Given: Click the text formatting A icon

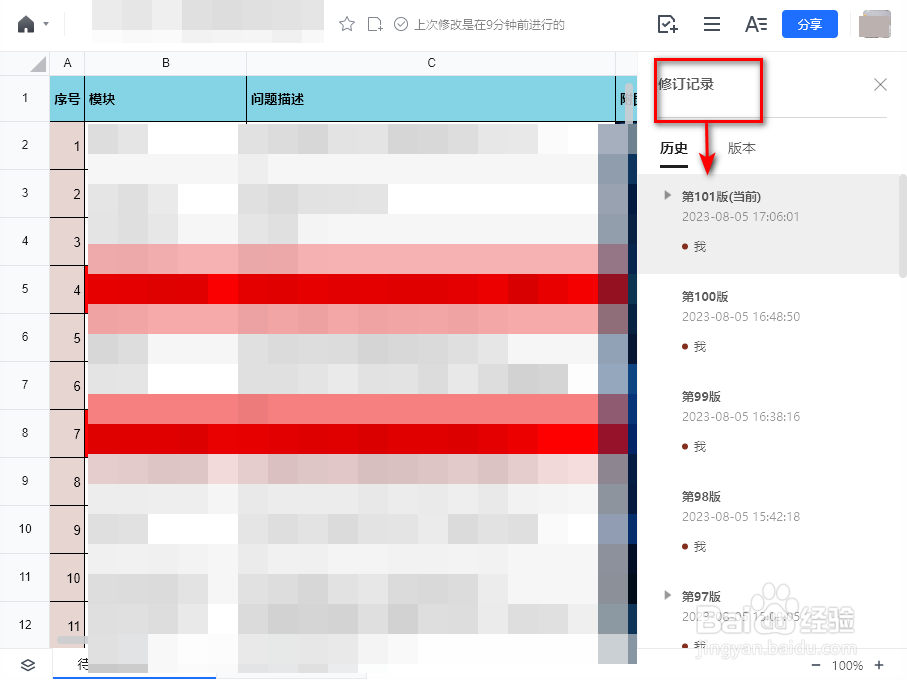Looking at the screenshot, I should (756, 24).
